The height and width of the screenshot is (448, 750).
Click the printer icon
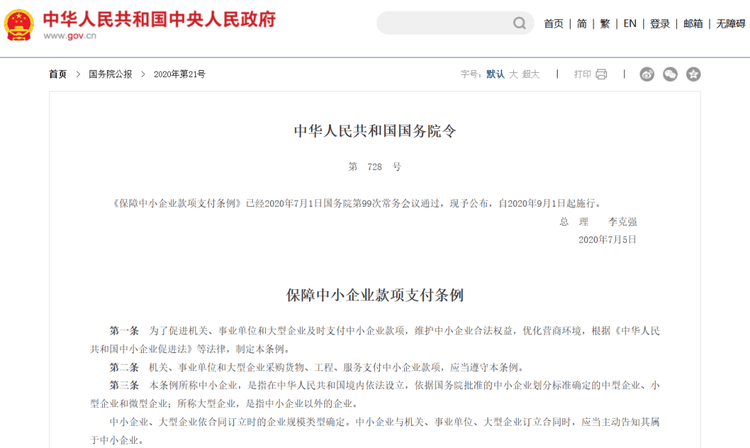click(601, 74)
